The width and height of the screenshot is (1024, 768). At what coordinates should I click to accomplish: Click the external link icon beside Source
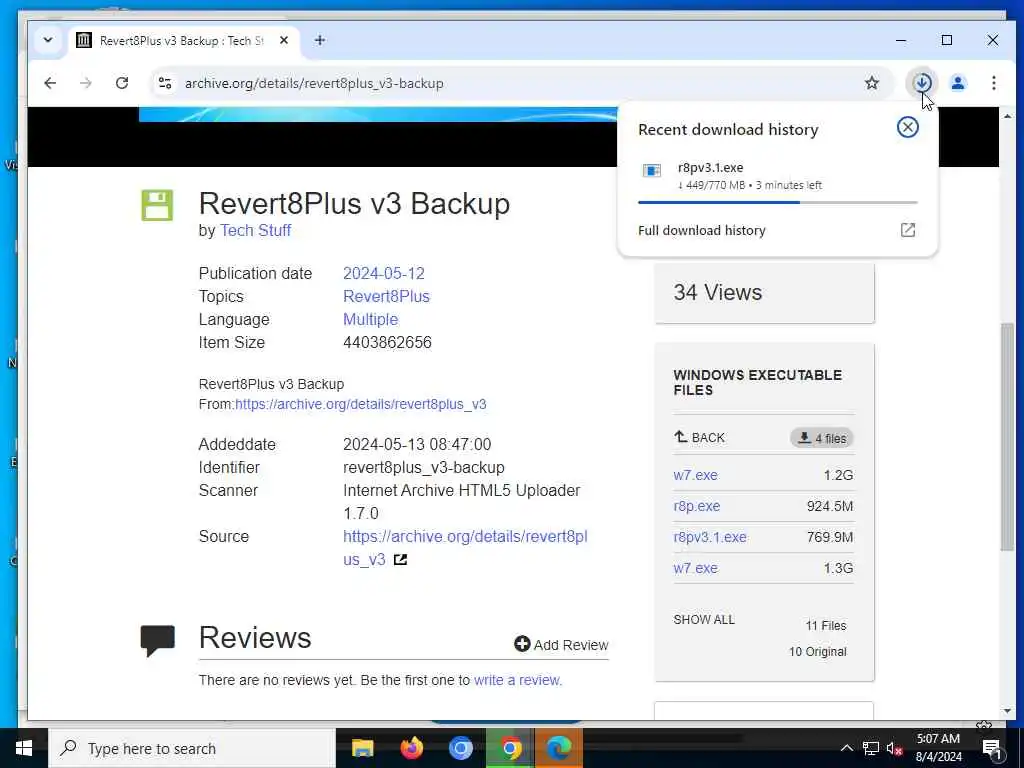tap(400, 560)
